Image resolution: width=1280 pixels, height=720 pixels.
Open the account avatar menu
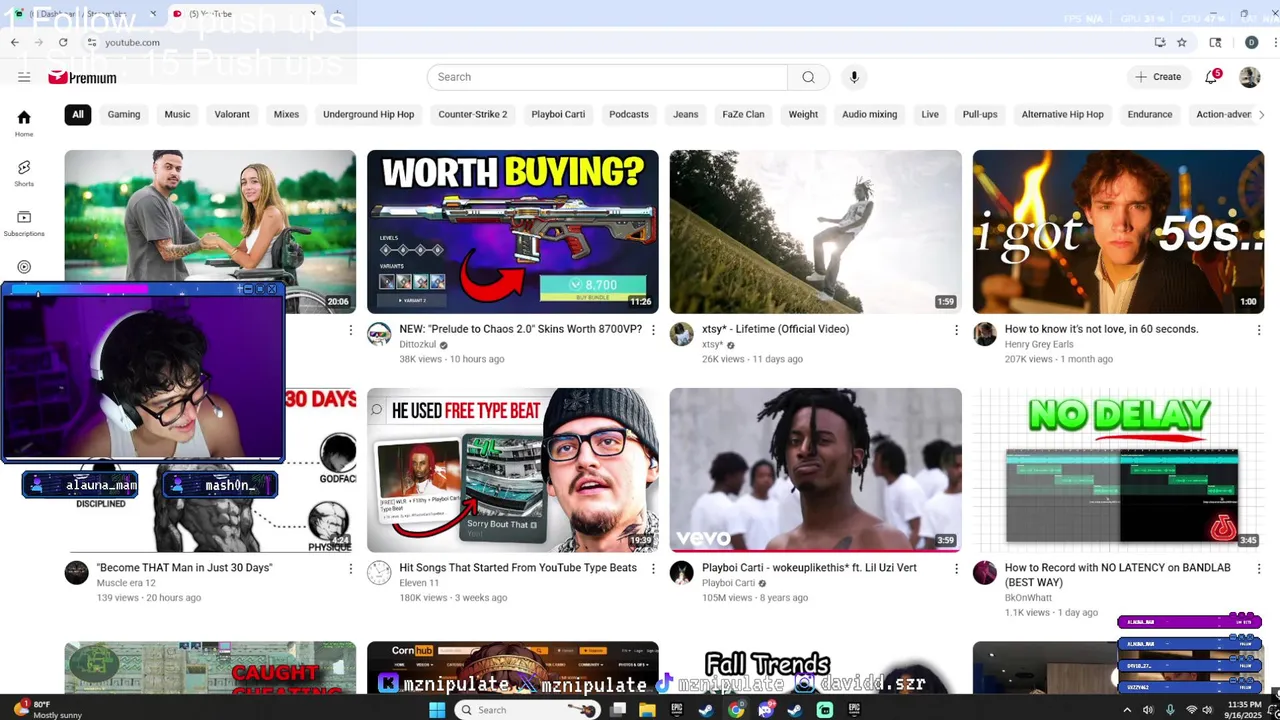1249,77
